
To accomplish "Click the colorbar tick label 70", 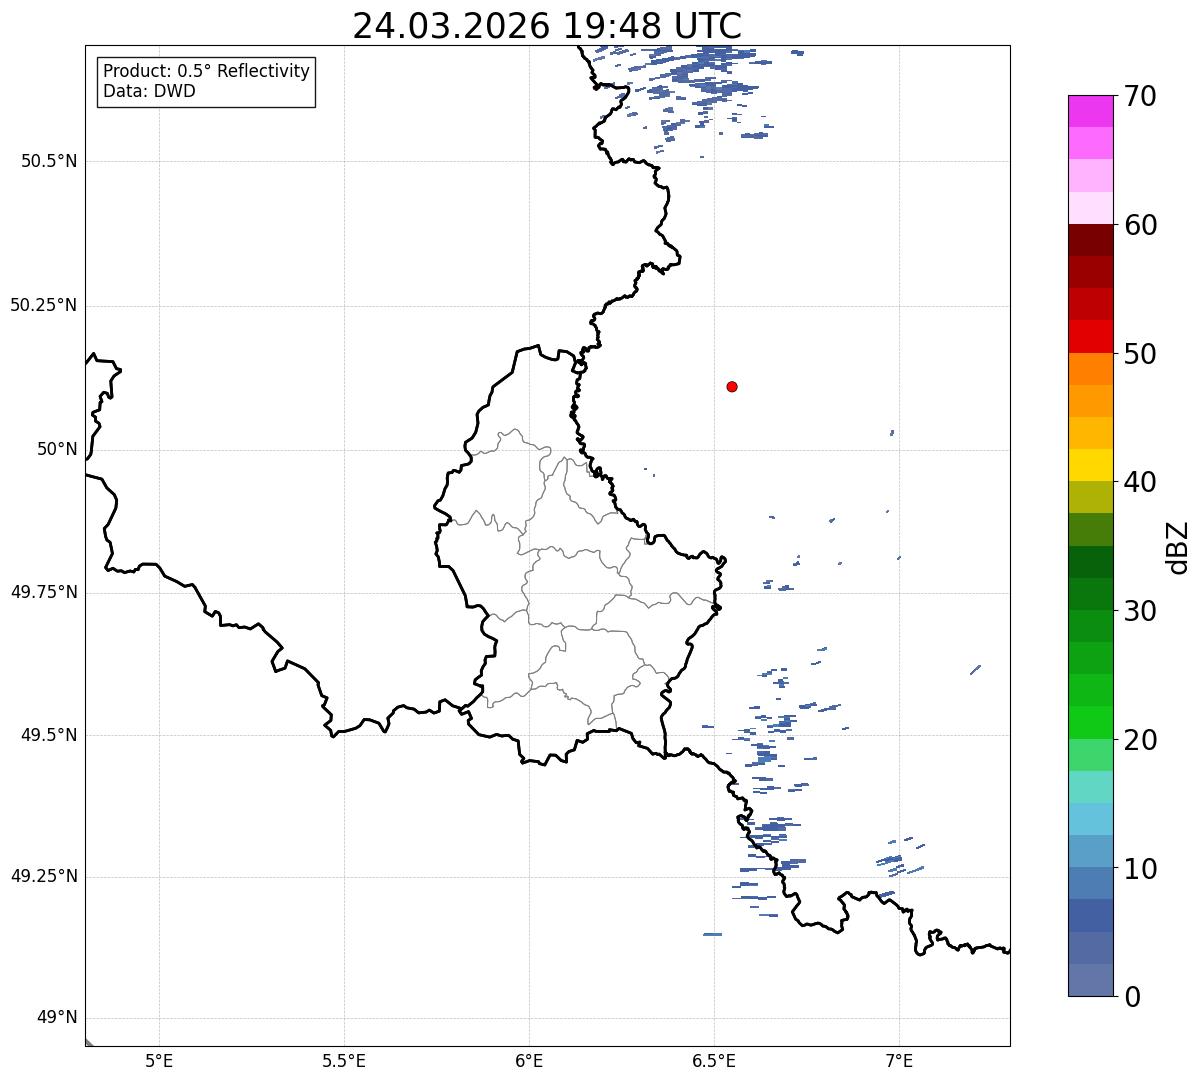I will pos(1140,96).
